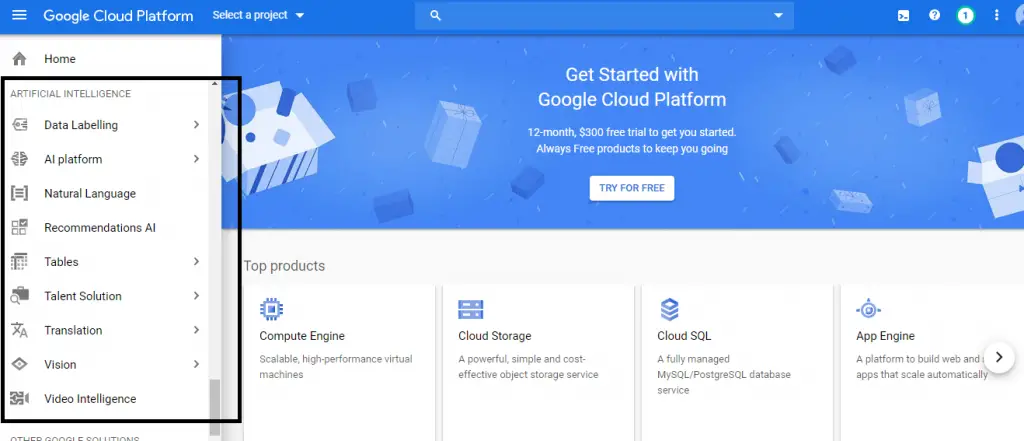Expand Translation submenu chevron

pos(196,331)
